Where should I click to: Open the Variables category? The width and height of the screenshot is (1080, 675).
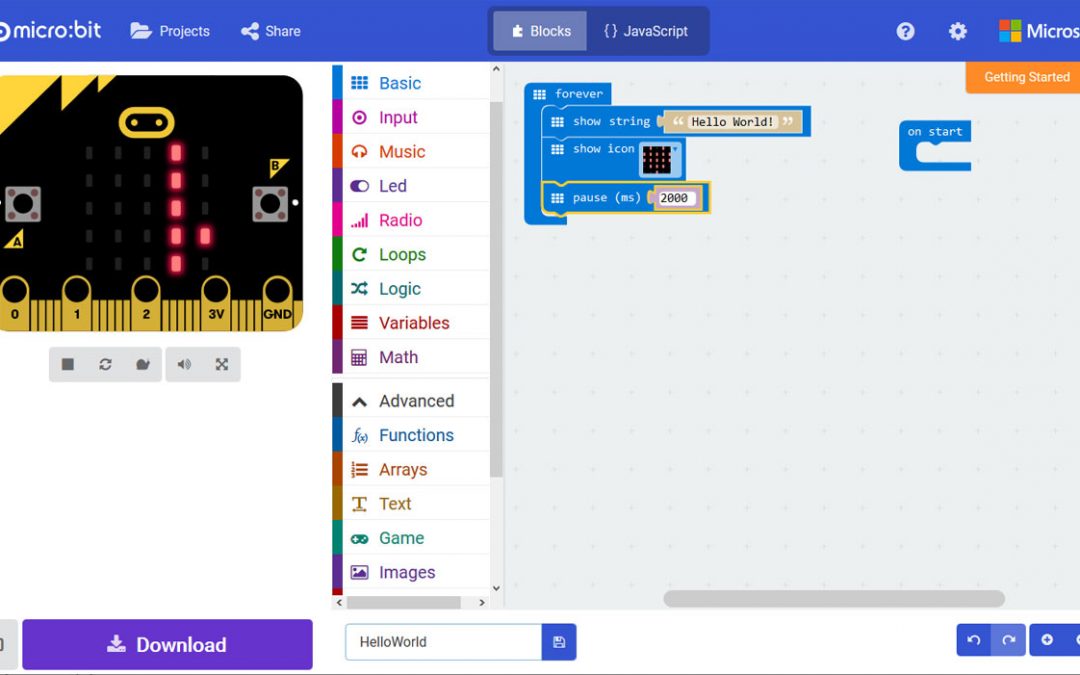(x=414, y=322)
